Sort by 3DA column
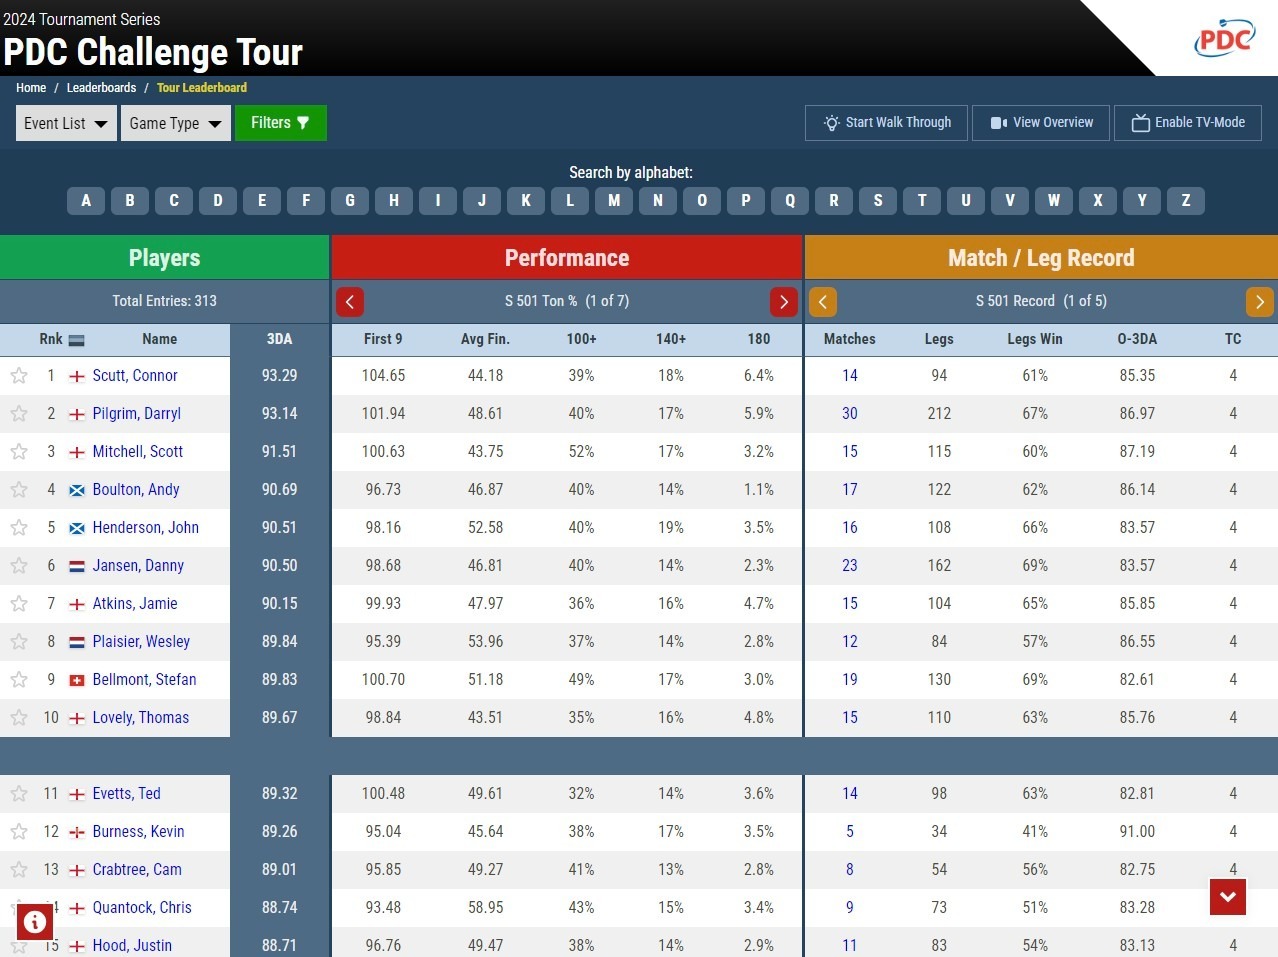 coord(279,339)
